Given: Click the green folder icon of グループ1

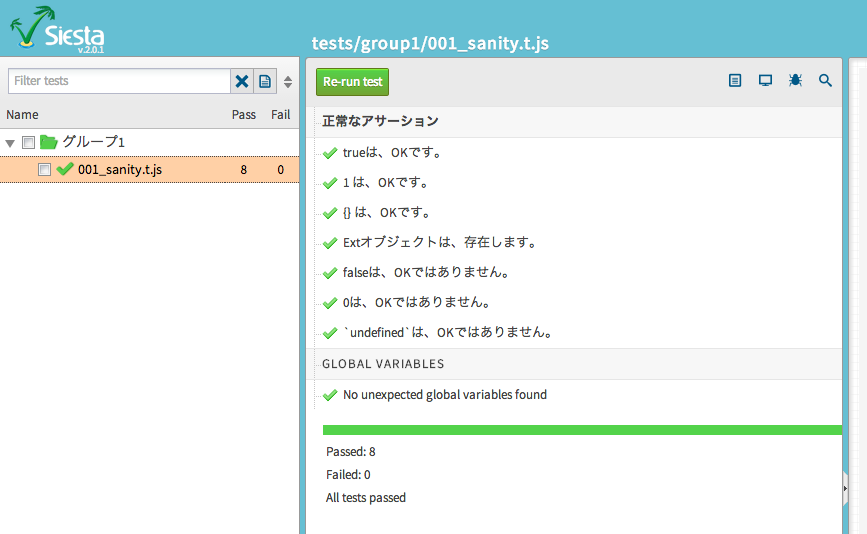Looking at the screenshot, I should click(49, 142).
